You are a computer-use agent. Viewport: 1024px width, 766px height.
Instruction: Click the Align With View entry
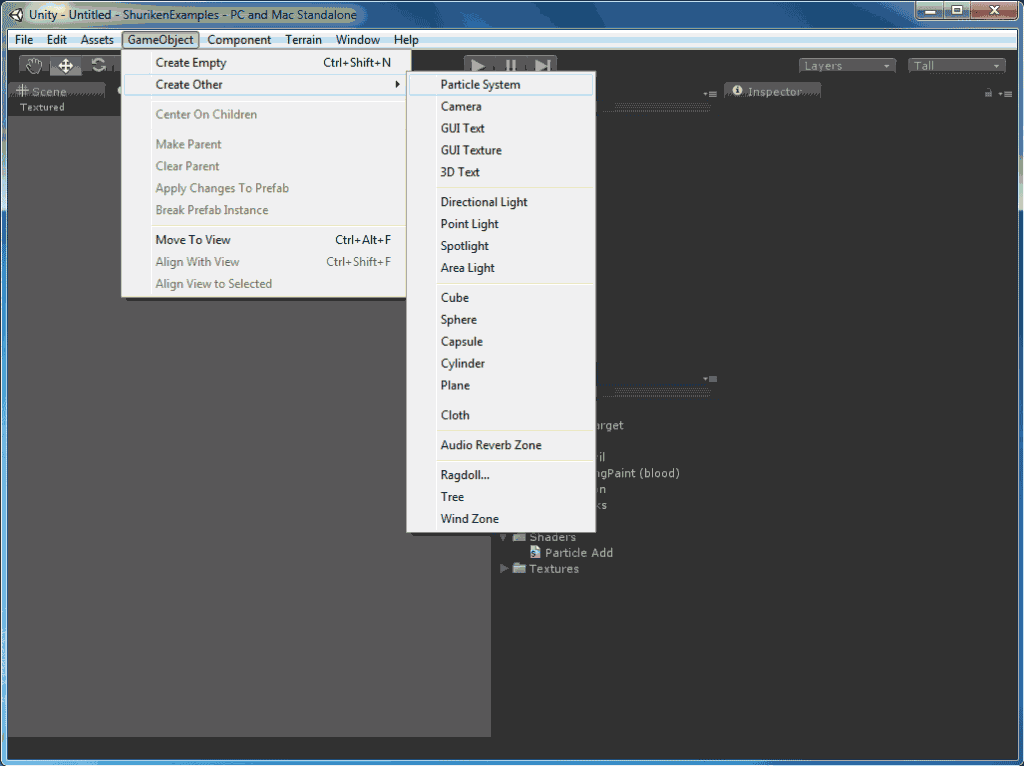pyautogui.click(x=264, y=262)
